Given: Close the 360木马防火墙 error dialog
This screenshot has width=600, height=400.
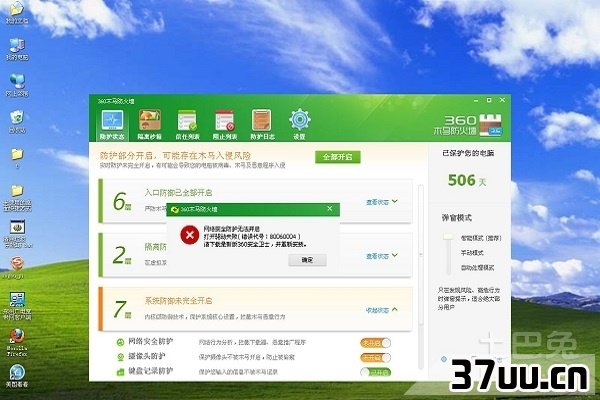Looking at the screenshot, I should click(330, 209).
